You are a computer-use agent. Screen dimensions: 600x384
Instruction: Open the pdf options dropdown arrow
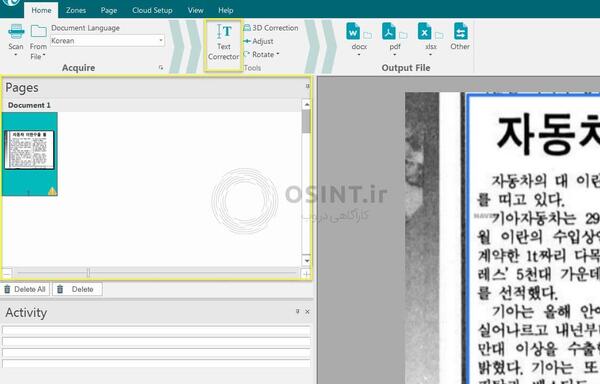pyautogui.click(x=395, y=55)
